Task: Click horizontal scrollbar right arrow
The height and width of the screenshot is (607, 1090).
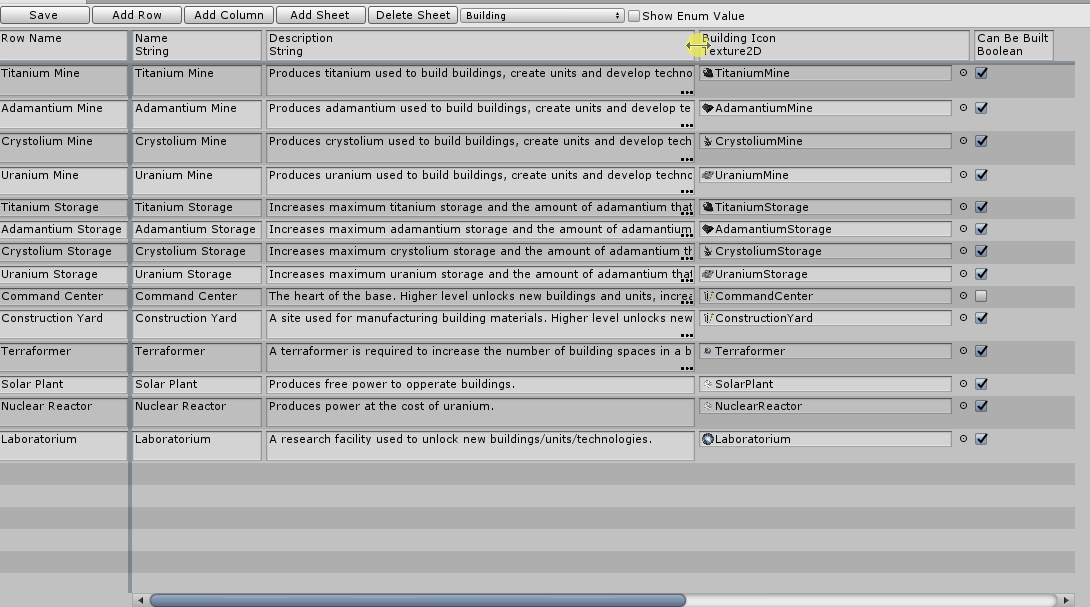Action: tap(1066, 600)
